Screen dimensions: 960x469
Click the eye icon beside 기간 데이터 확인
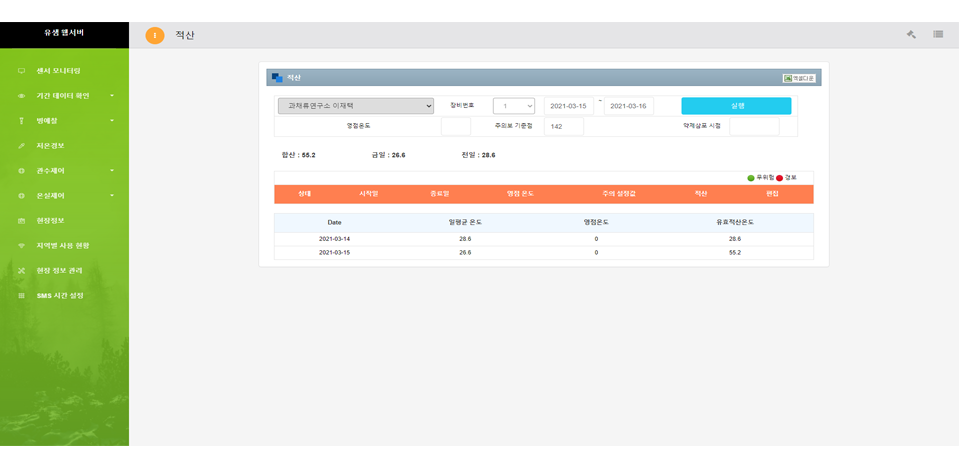[21, 96]
